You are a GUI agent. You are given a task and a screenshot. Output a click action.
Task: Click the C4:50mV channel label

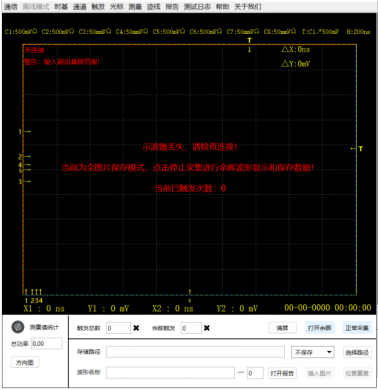click(x=132, y=32)
